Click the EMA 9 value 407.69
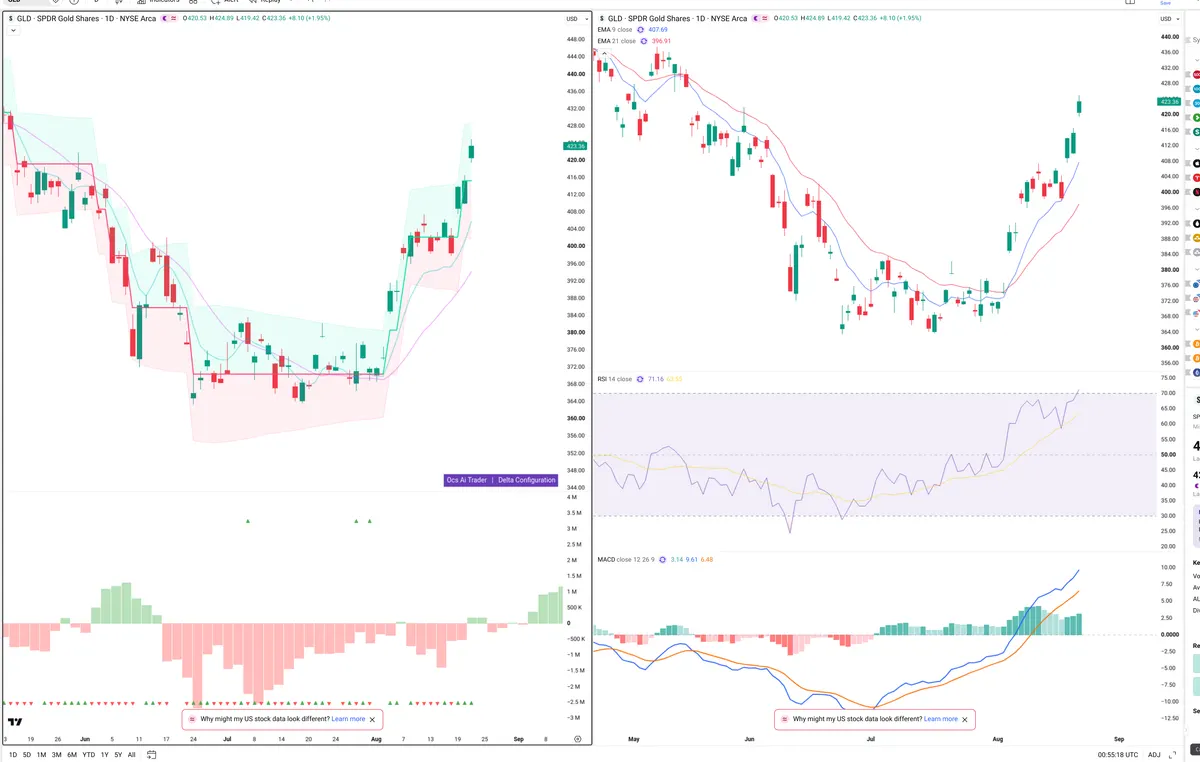This screenshot has height=762, width=1200. pos(658,30)
